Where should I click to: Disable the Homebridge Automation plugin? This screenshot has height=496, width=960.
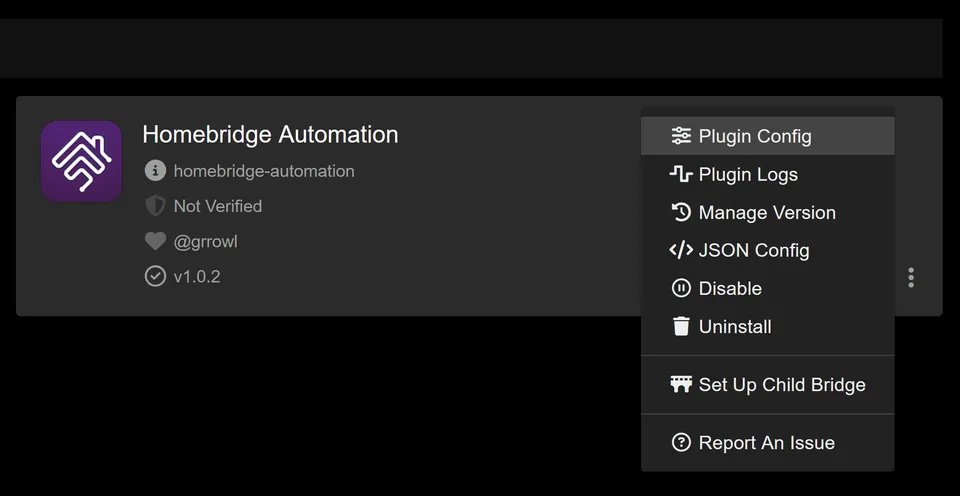point(767,288)
